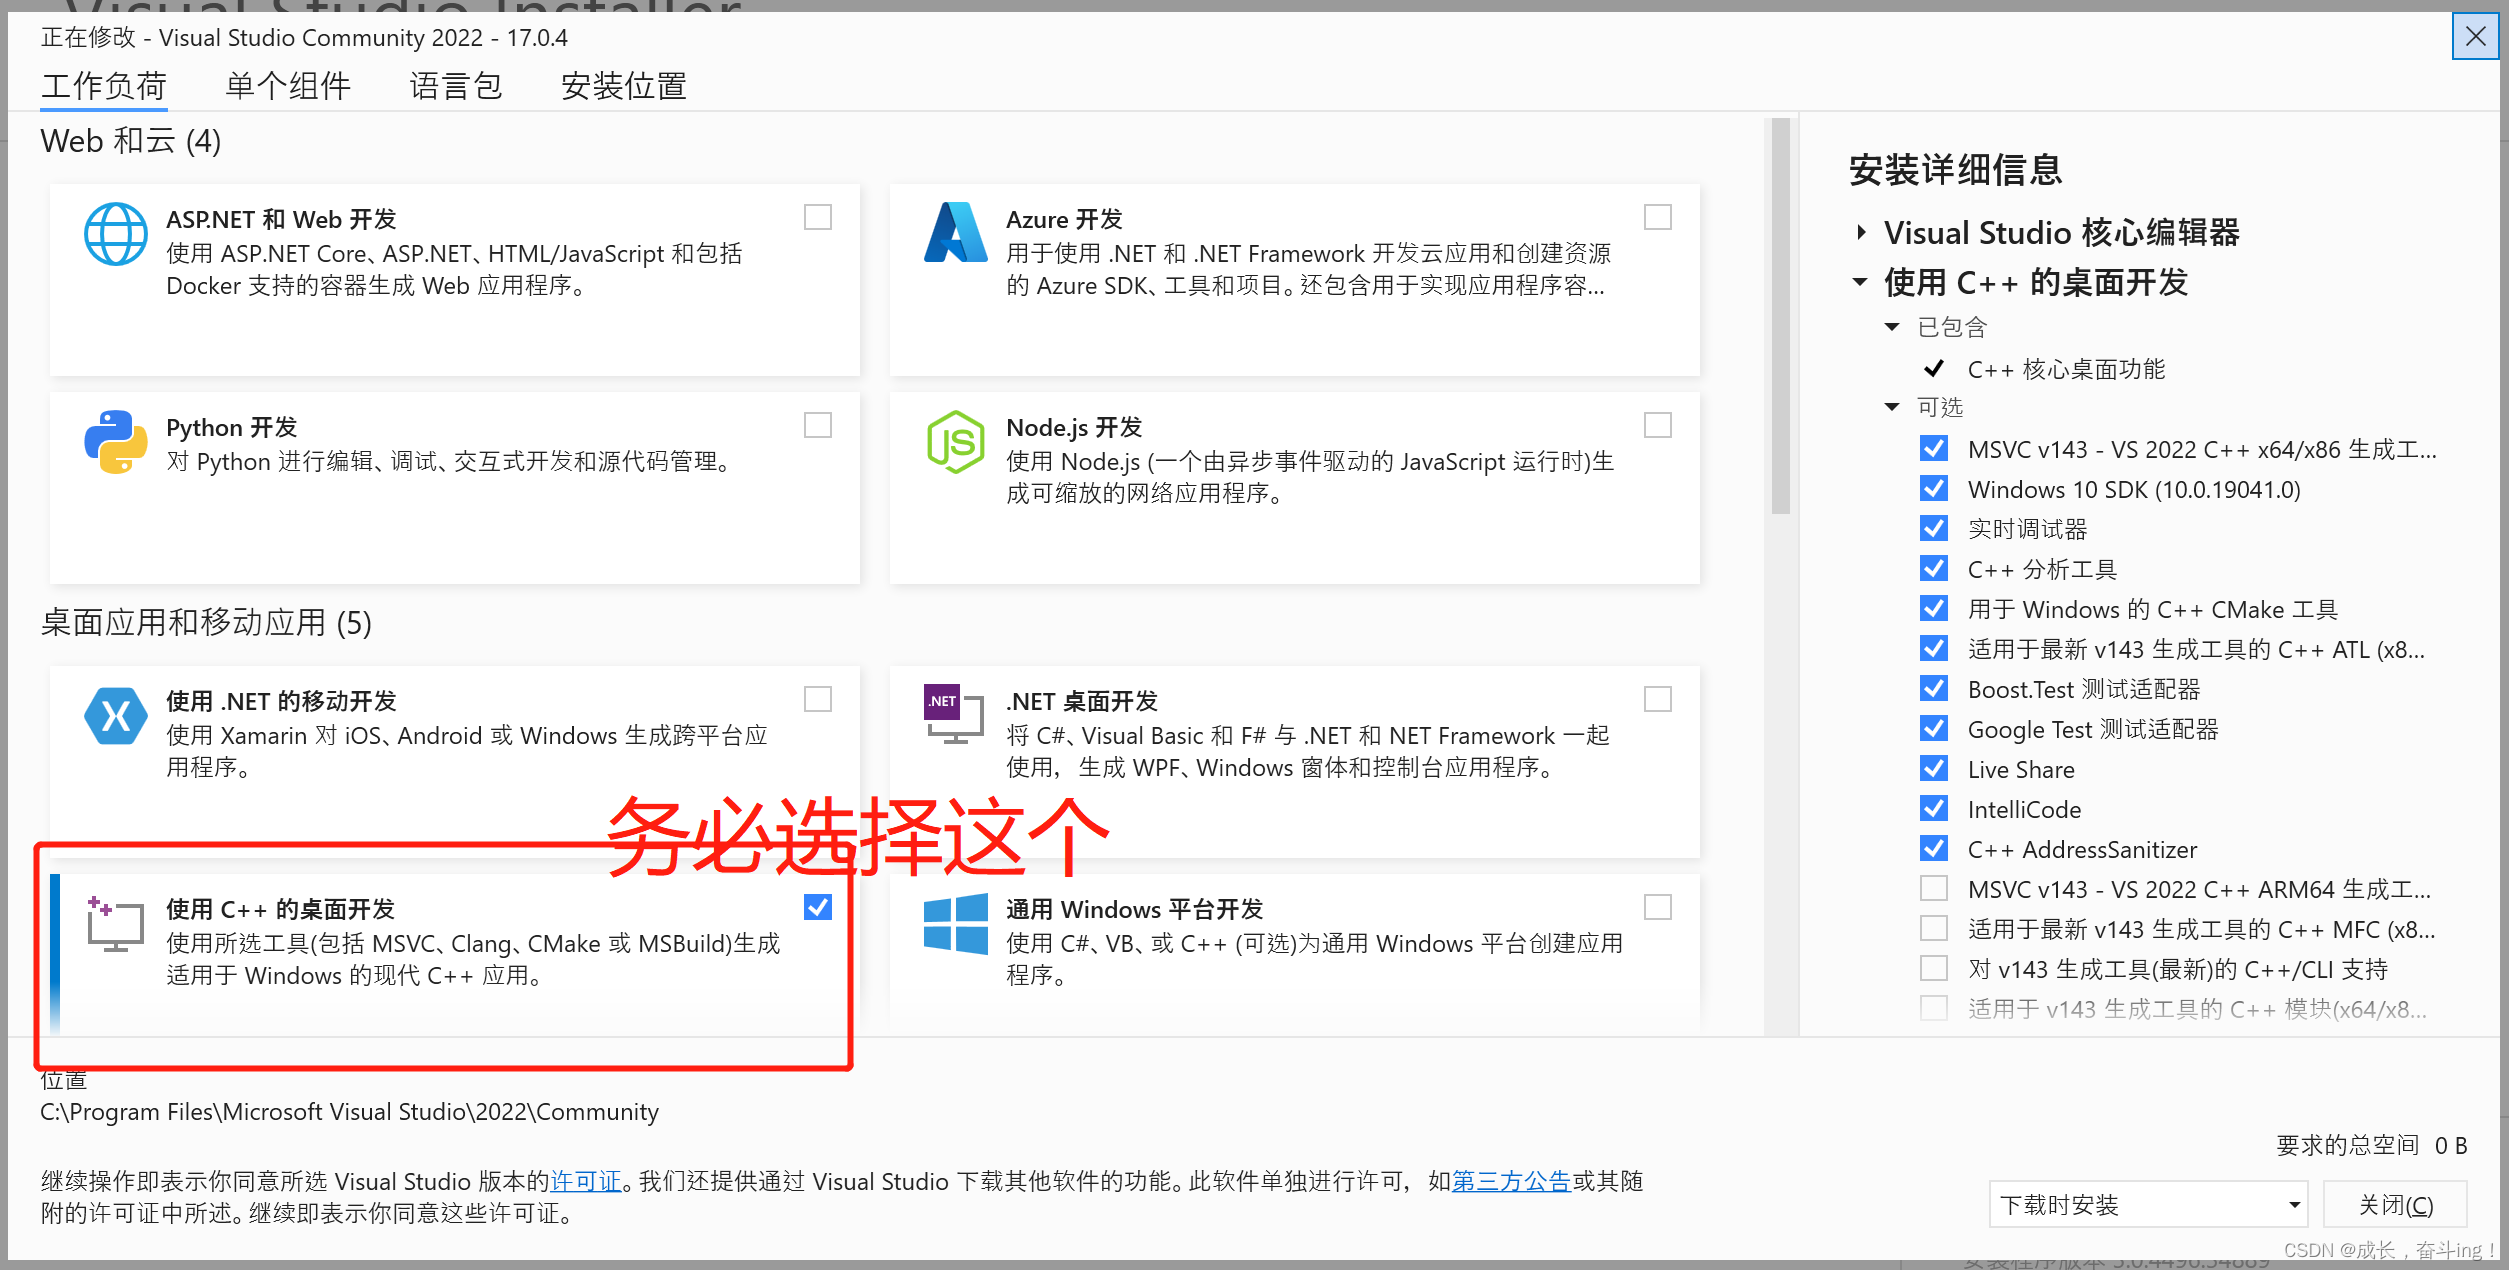Close the installer modify dialog with X
Viewport: 2509px width, 1270px height.
2475,37
